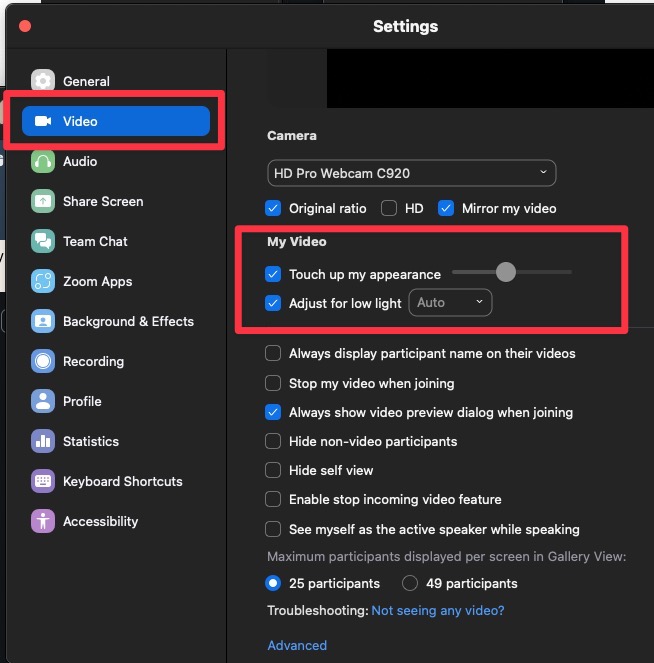Open Zoom Apps settings label

[98, 282]
